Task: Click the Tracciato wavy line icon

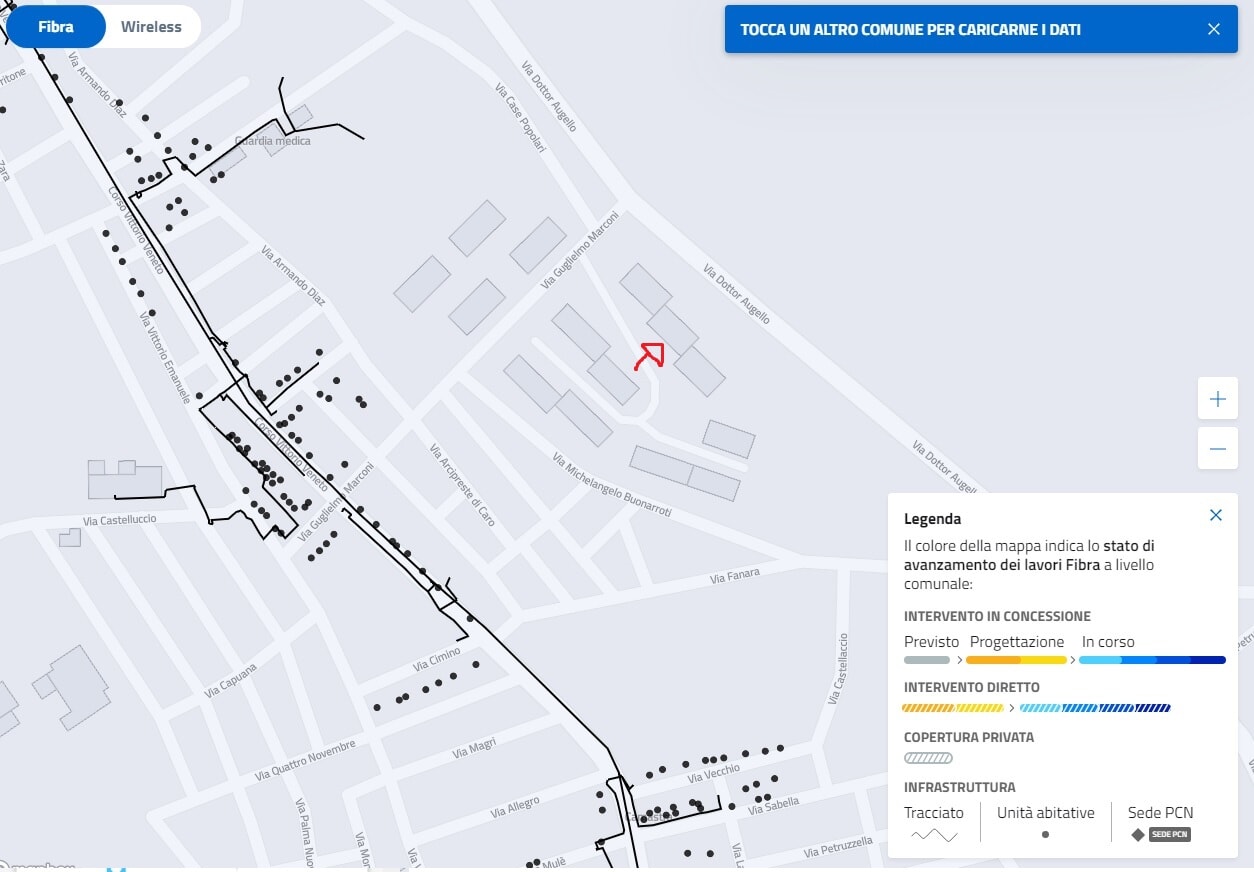Action: [933, 835]
